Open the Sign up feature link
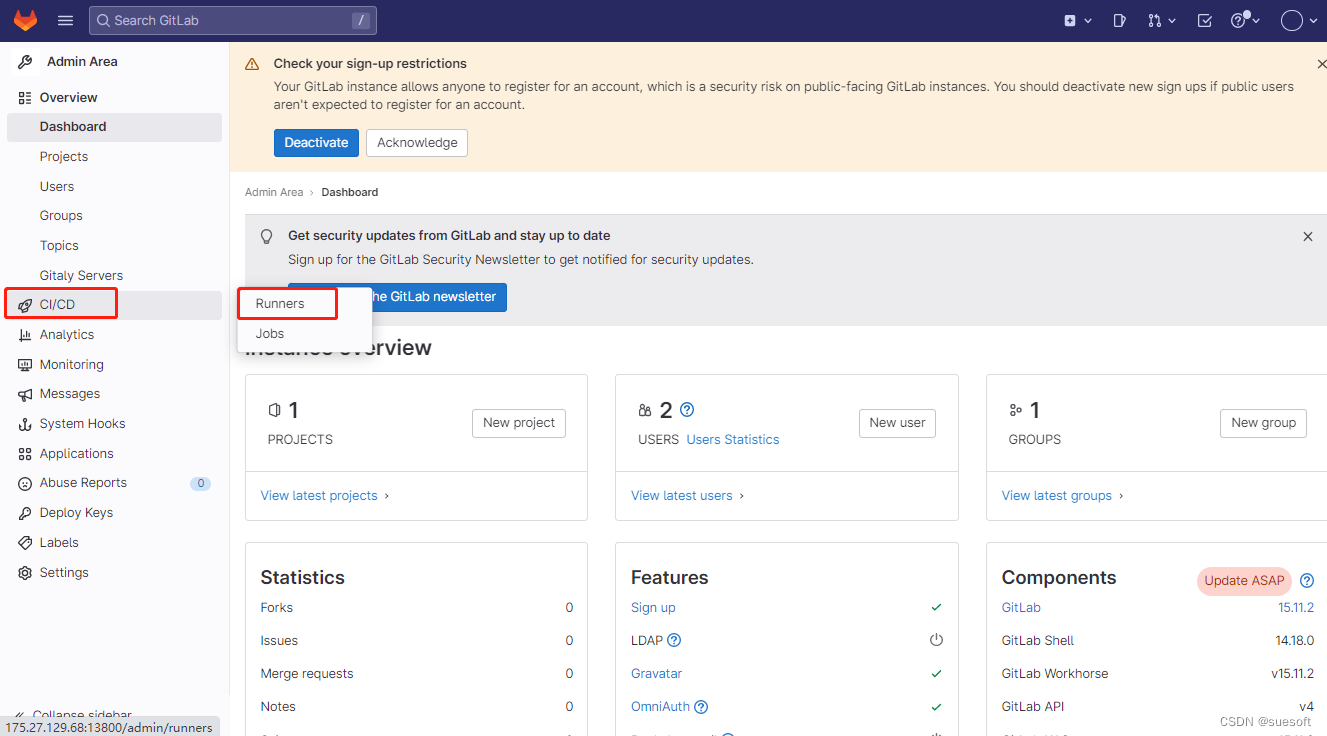Viewport: 1327px width, 736px height. click(x=653, y=608)
